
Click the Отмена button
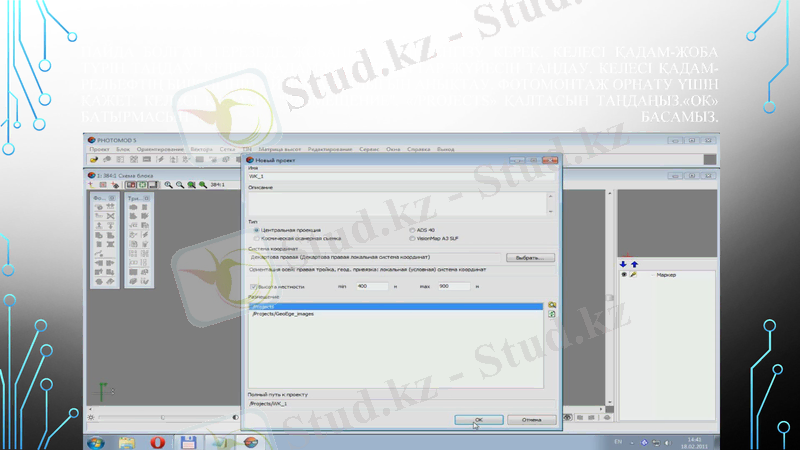pos(530,419)
